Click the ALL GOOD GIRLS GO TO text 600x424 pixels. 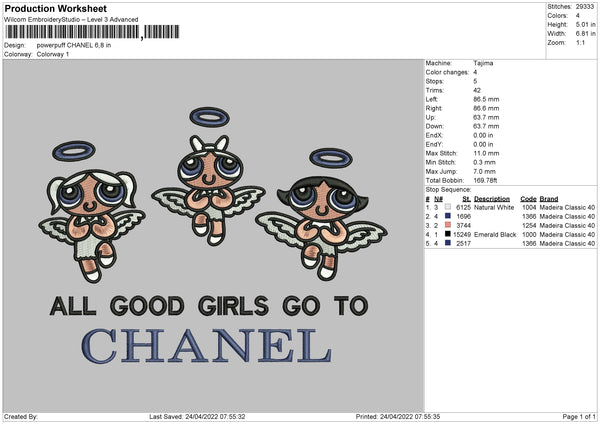coord(209,306)
